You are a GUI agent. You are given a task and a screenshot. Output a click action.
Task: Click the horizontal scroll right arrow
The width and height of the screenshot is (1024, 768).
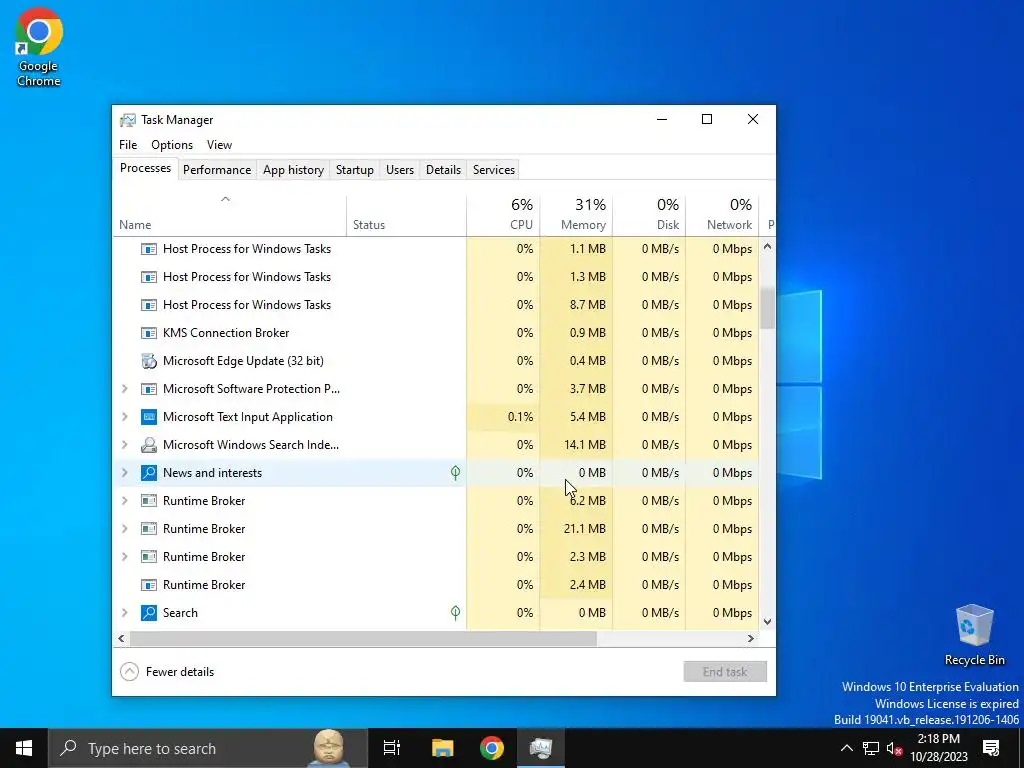click(x=751, y=639)
